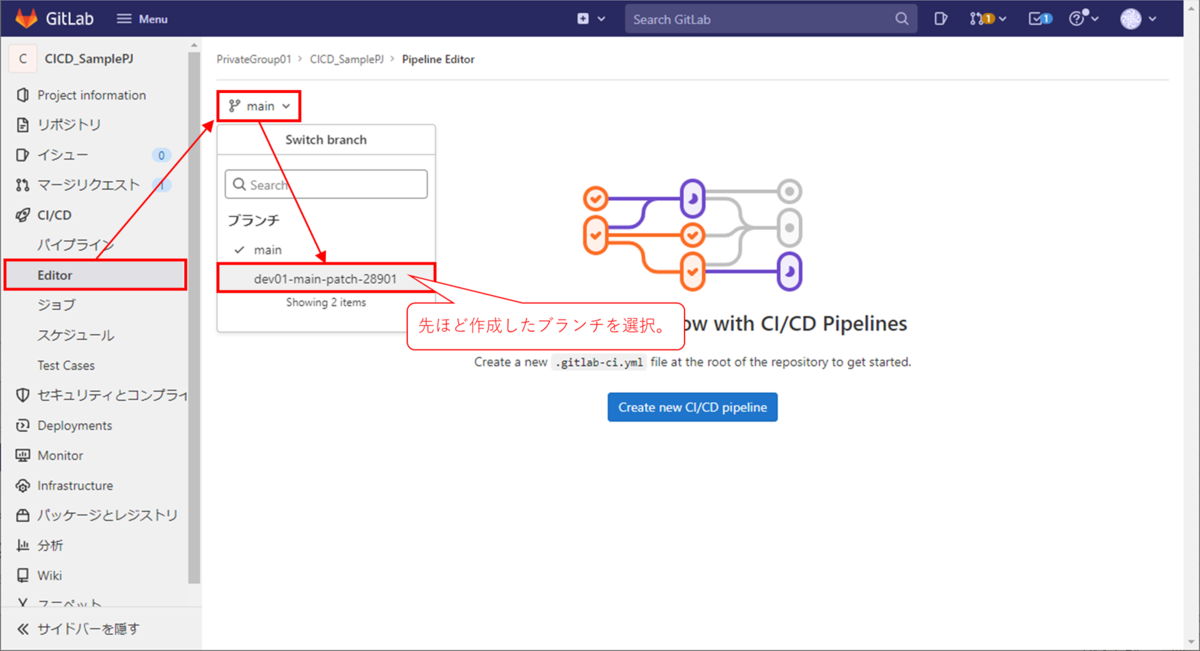The width and height of the screenshot is (1200, 651).
Task: Go to PrivateGroup01 breadcrumb
Action: click(x=254, y=59)
